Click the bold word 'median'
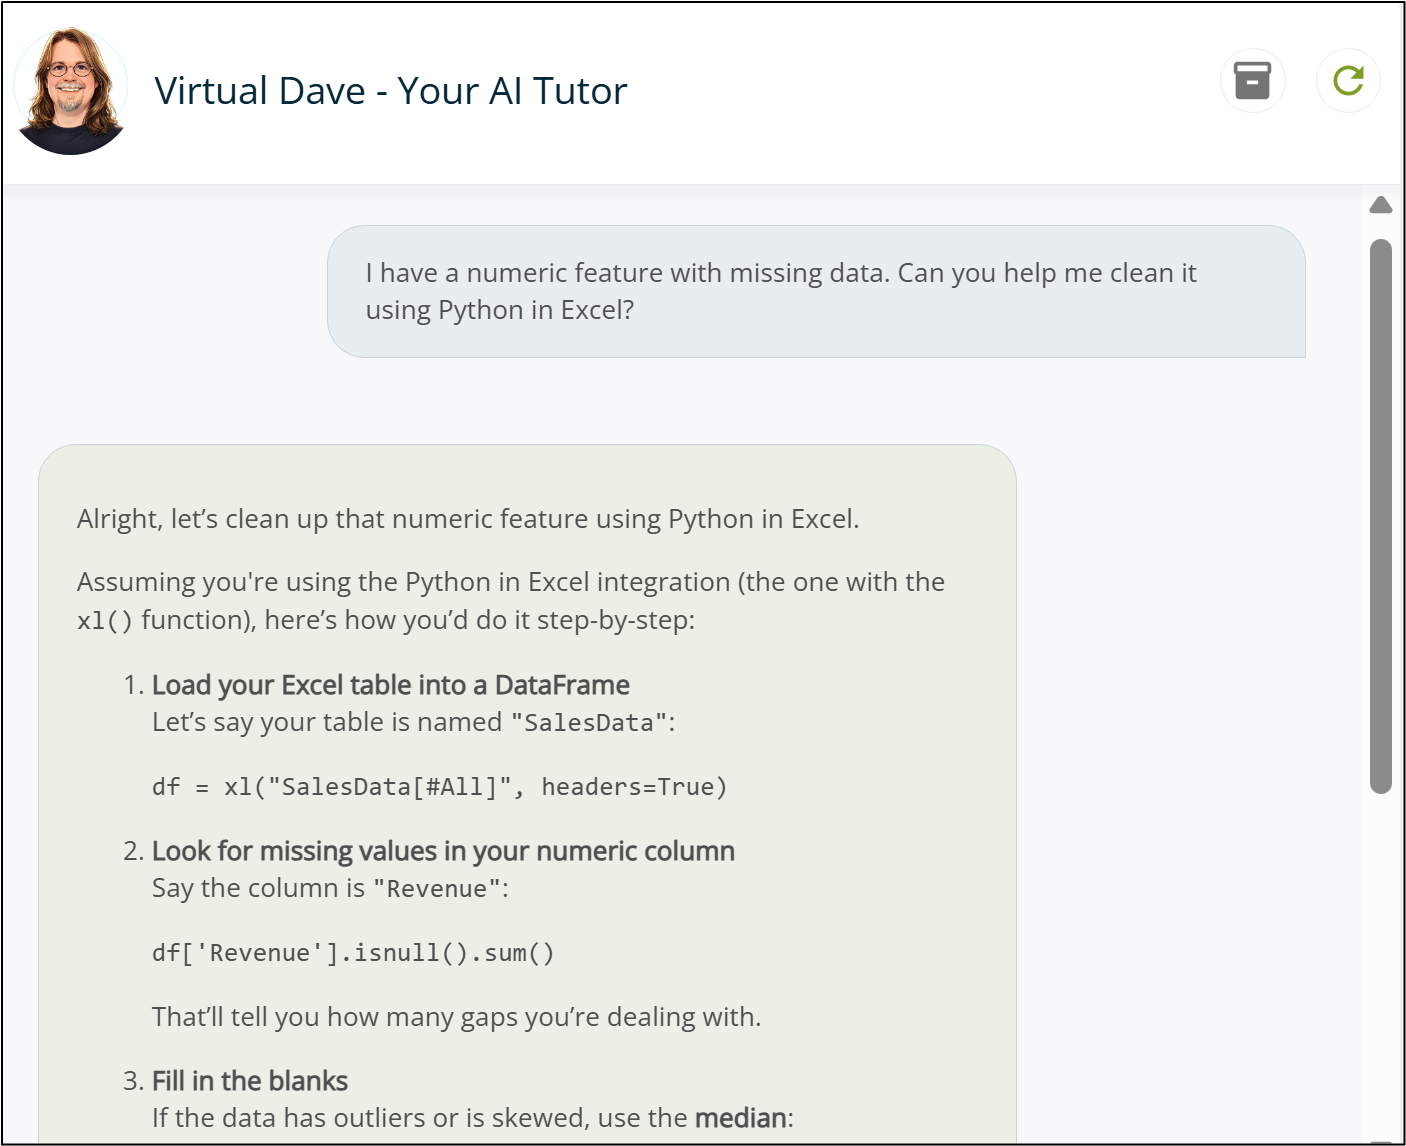Image resolution: width=1406 pixels, height=1146 pixels. [741, 1118]
